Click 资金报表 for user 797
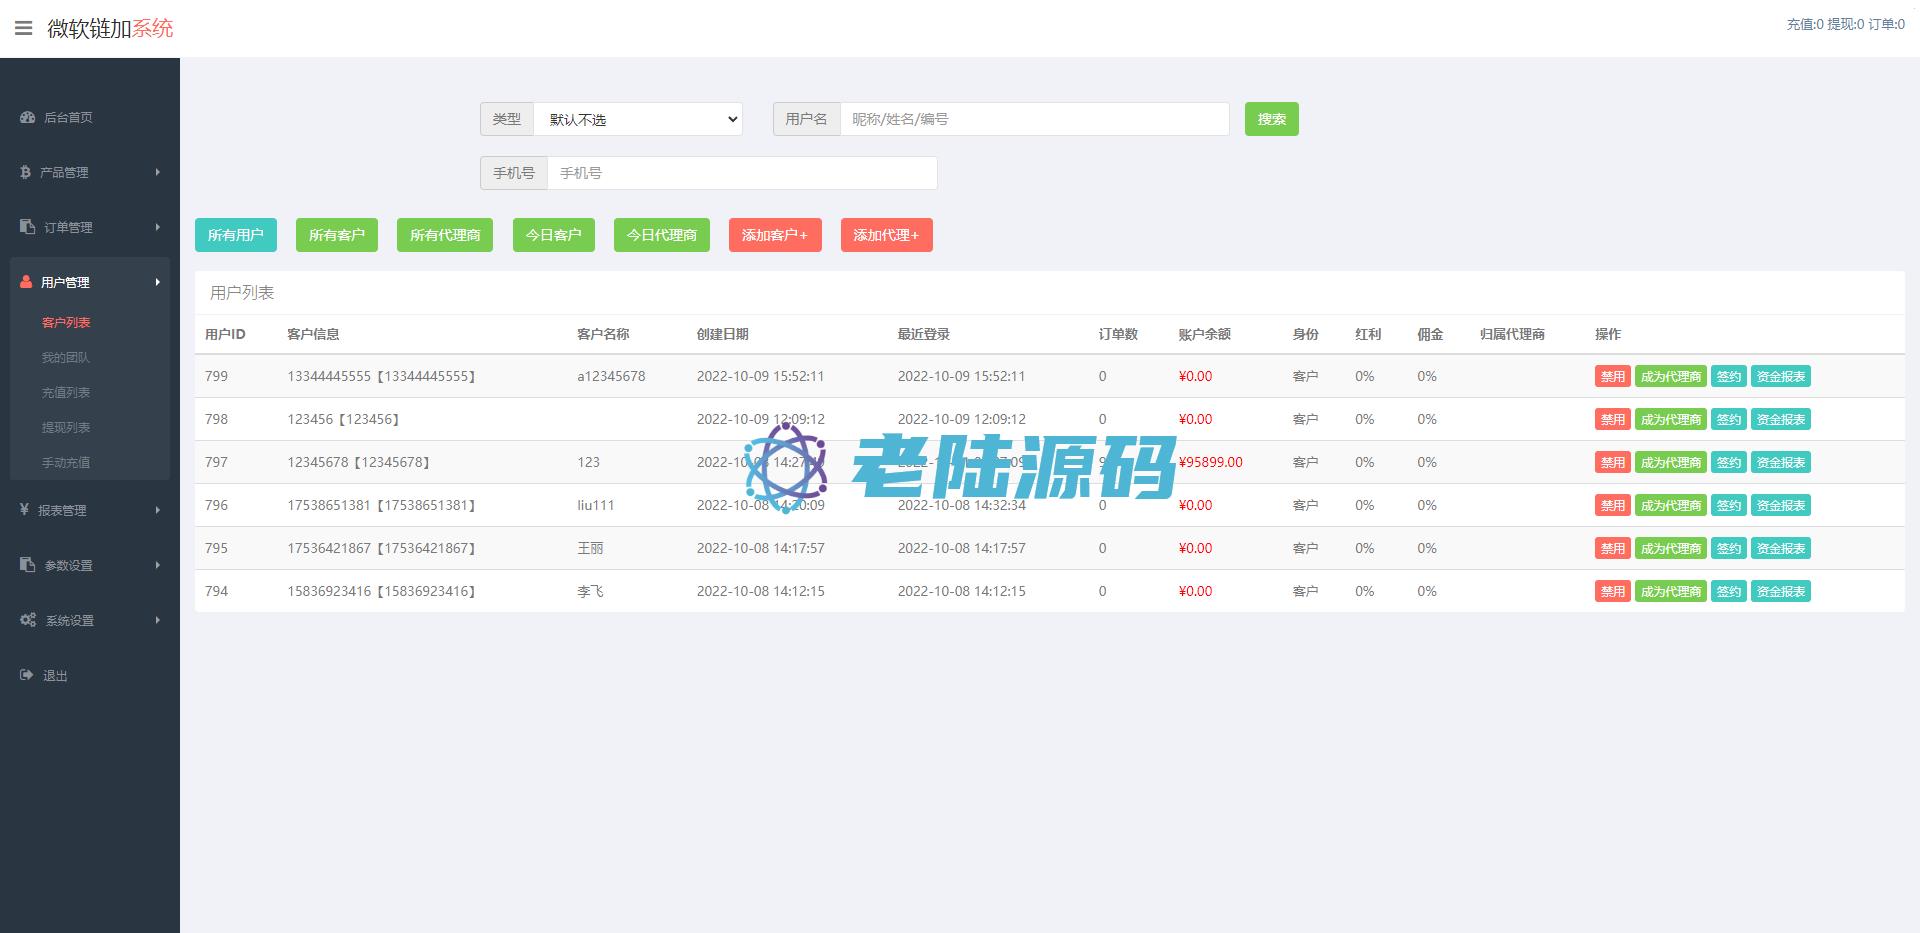Image resolution: width=1920 pixels, height=933 pixels. pos(1780,462)
